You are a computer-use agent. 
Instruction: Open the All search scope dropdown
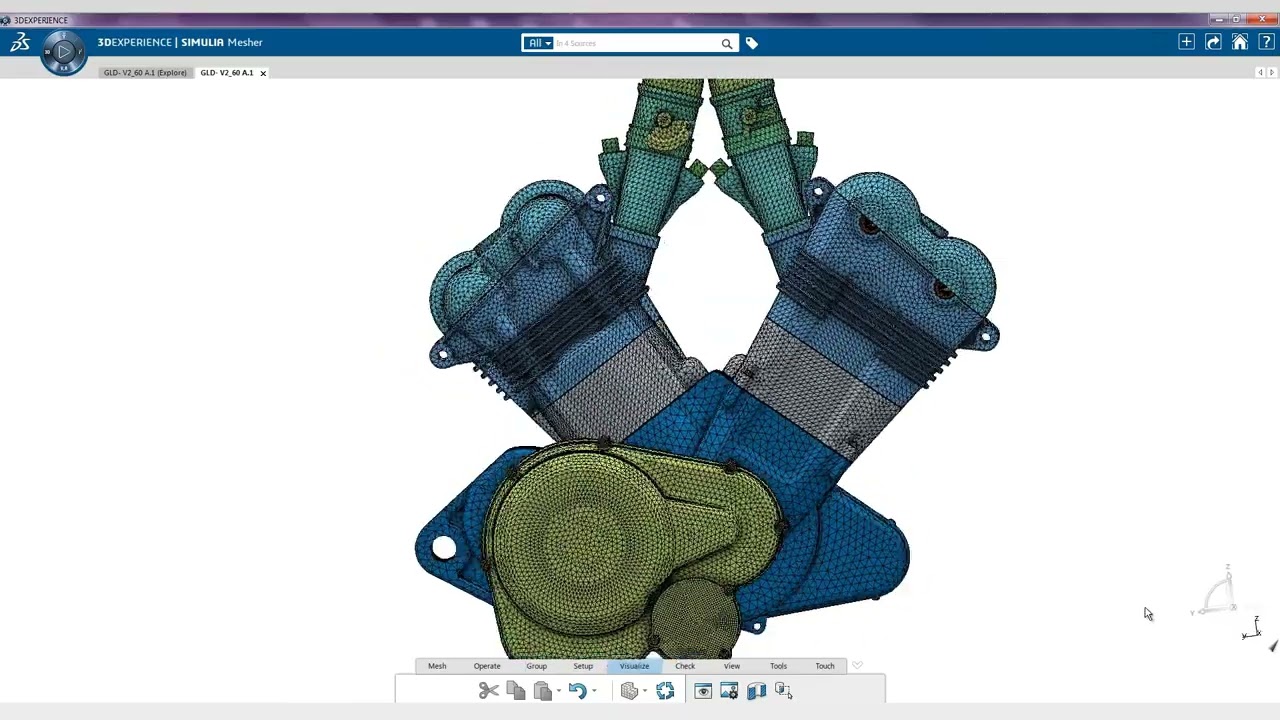click(x=537, y=43)
